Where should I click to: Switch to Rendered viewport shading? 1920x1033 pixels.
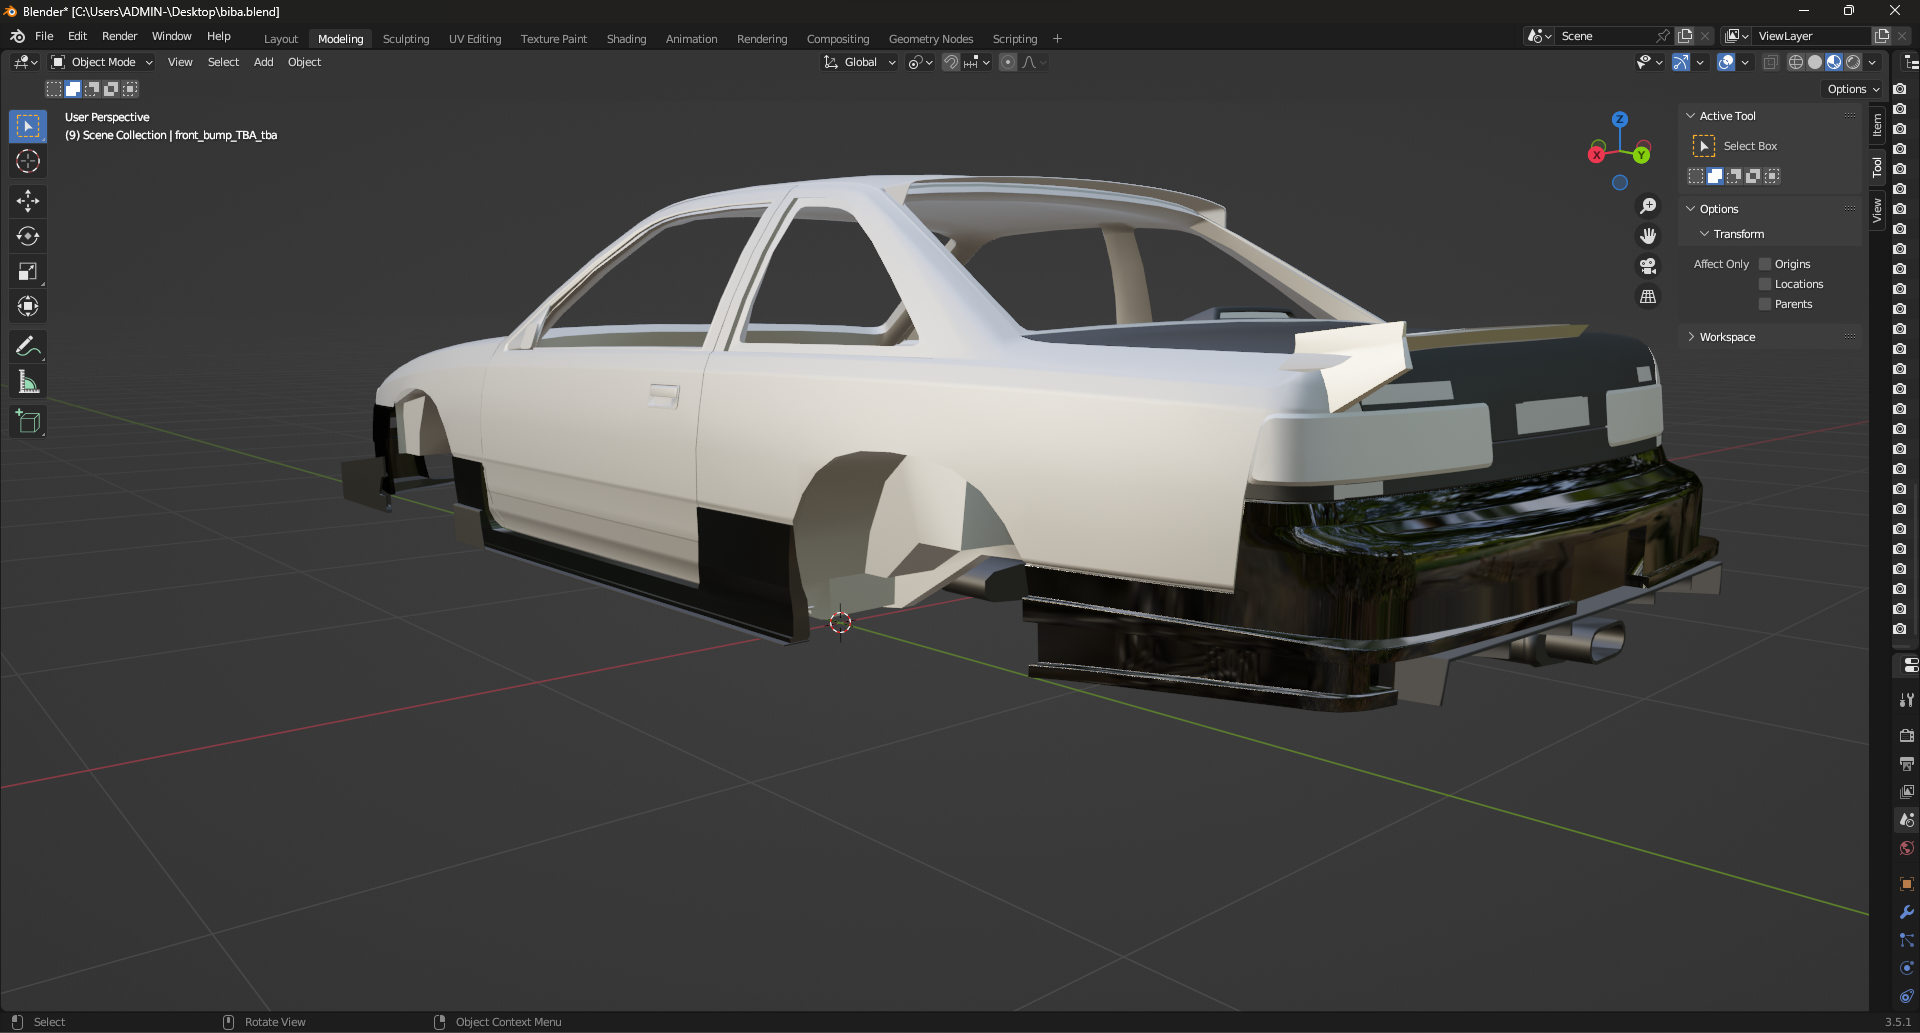pos(1853,62)
